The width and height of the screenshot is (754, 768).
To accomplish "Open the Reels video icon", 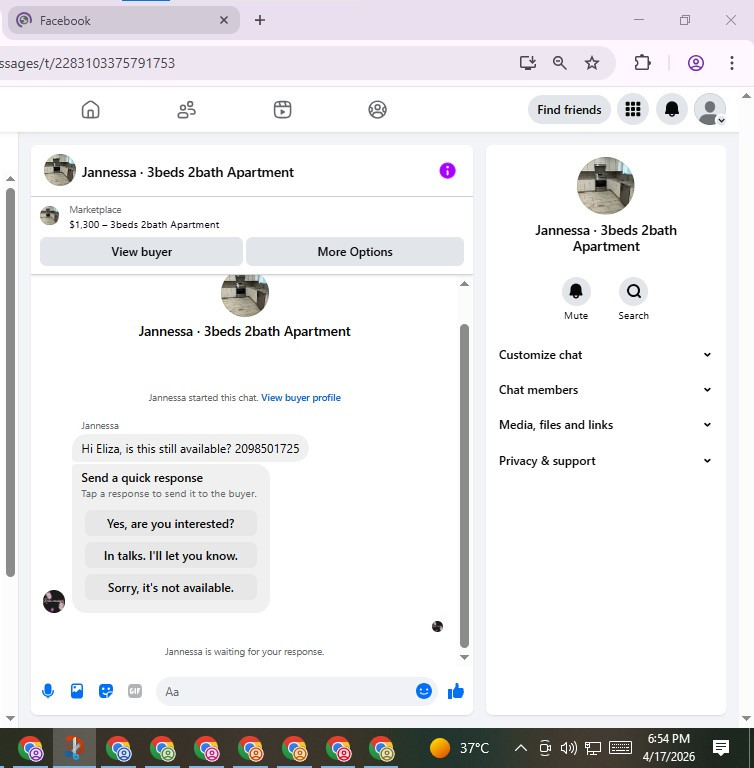I will coord(282,109).
